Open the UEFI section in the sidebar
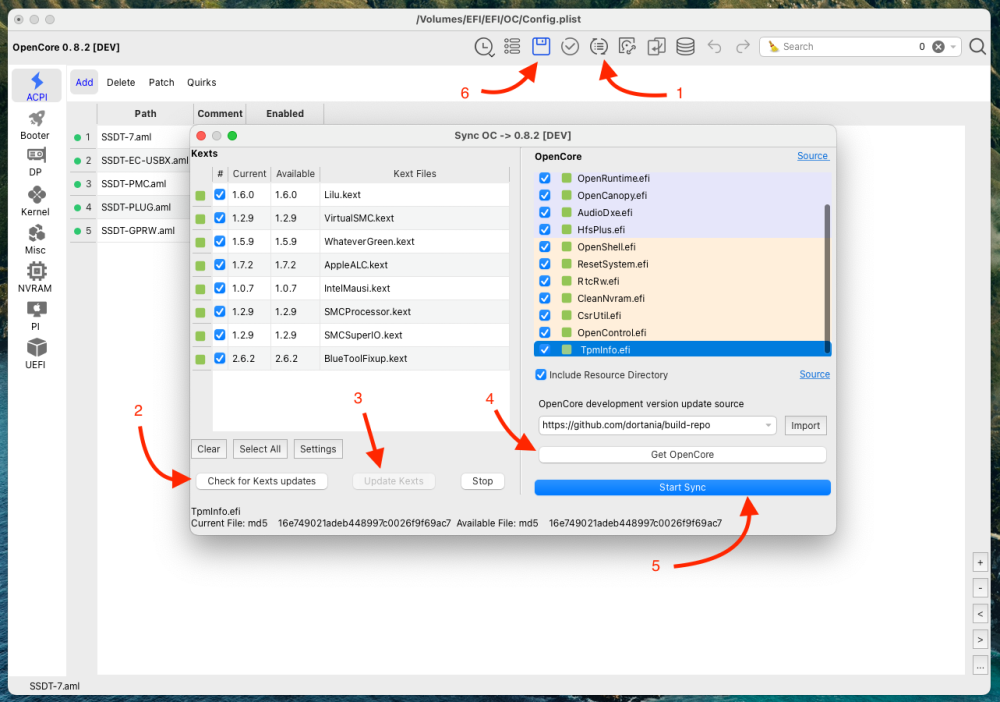Image resolution: width=1000 pixels, height=702 pixels. coord(35,353)
